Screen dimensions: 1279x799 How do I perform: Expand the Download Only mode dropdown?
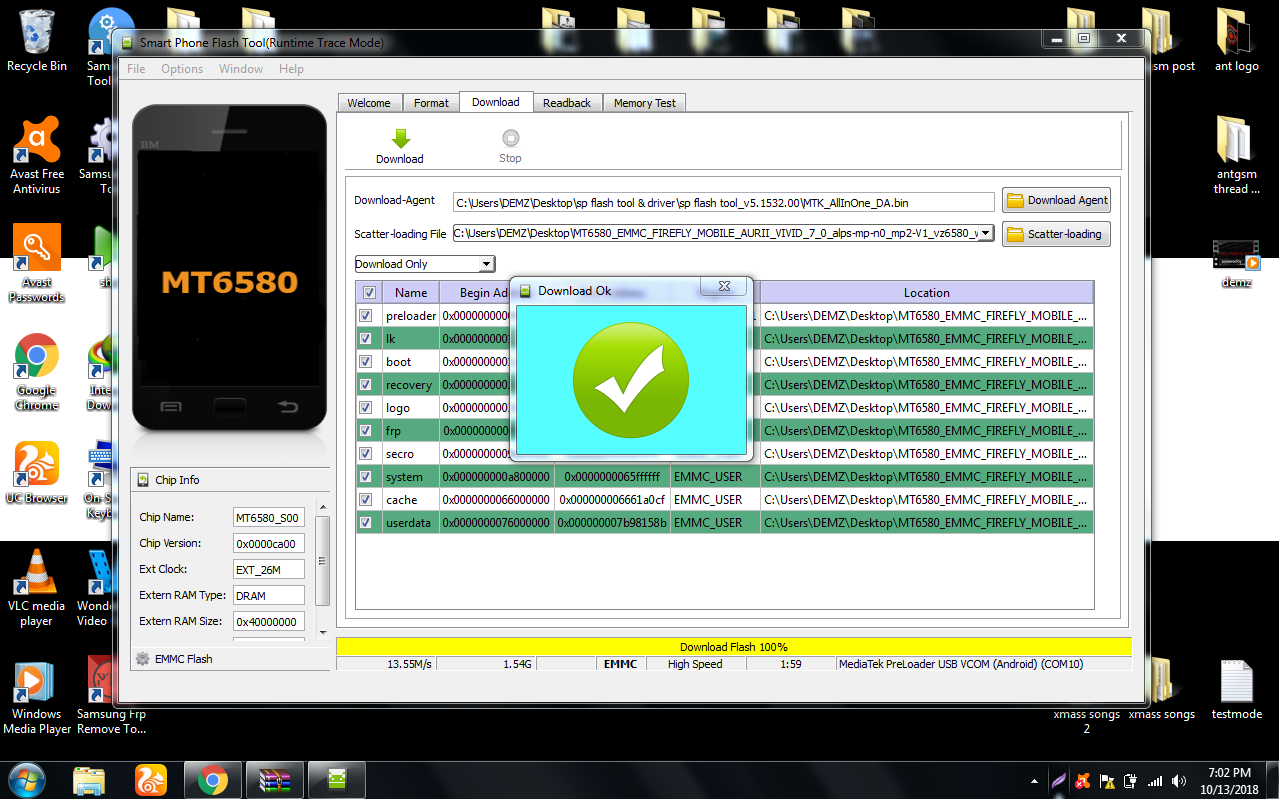click(486, 264)
